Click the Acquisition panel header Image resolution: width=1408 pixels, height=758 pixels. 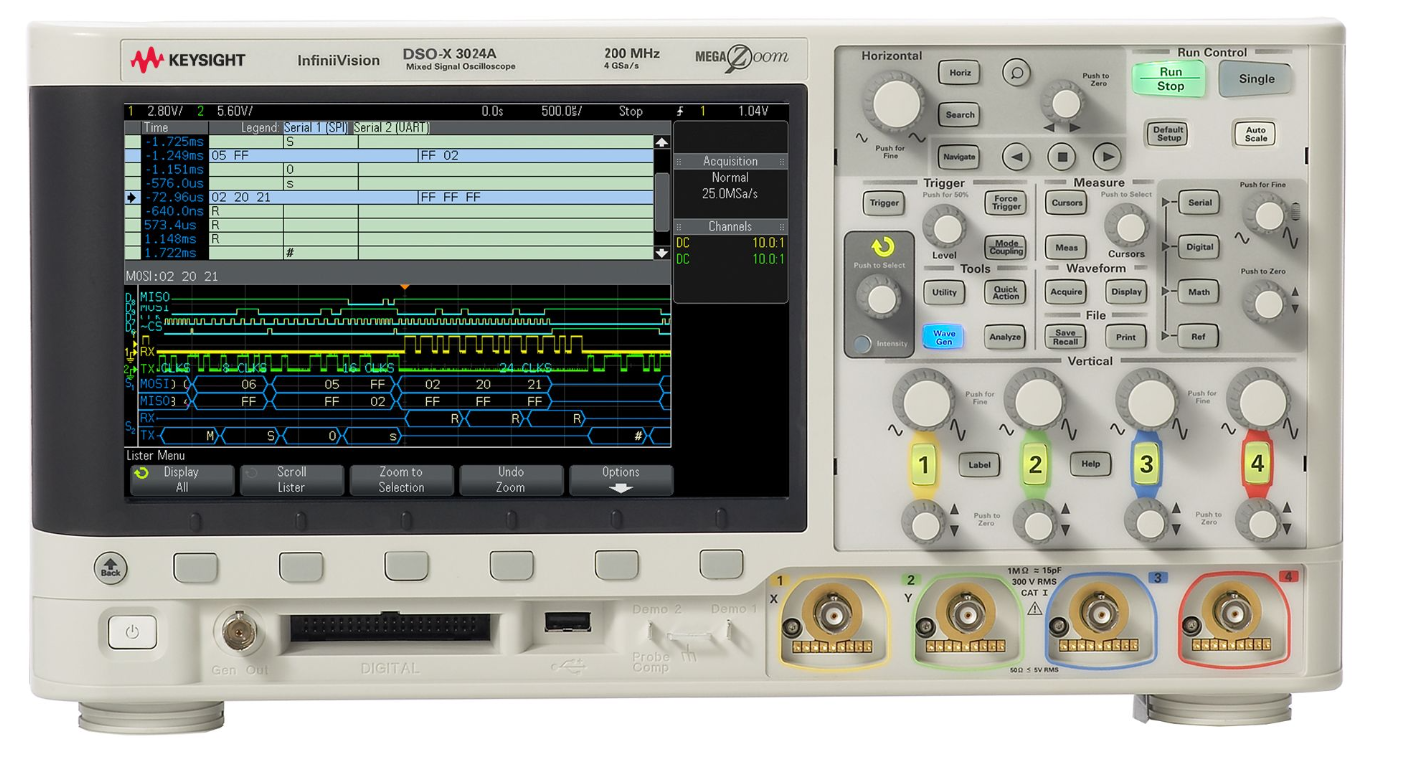point(730,161)
